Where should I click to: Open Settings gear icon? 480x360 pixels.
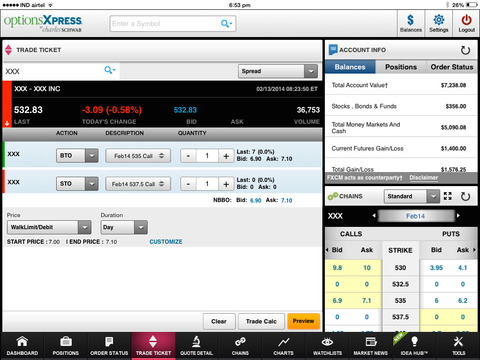438,23
